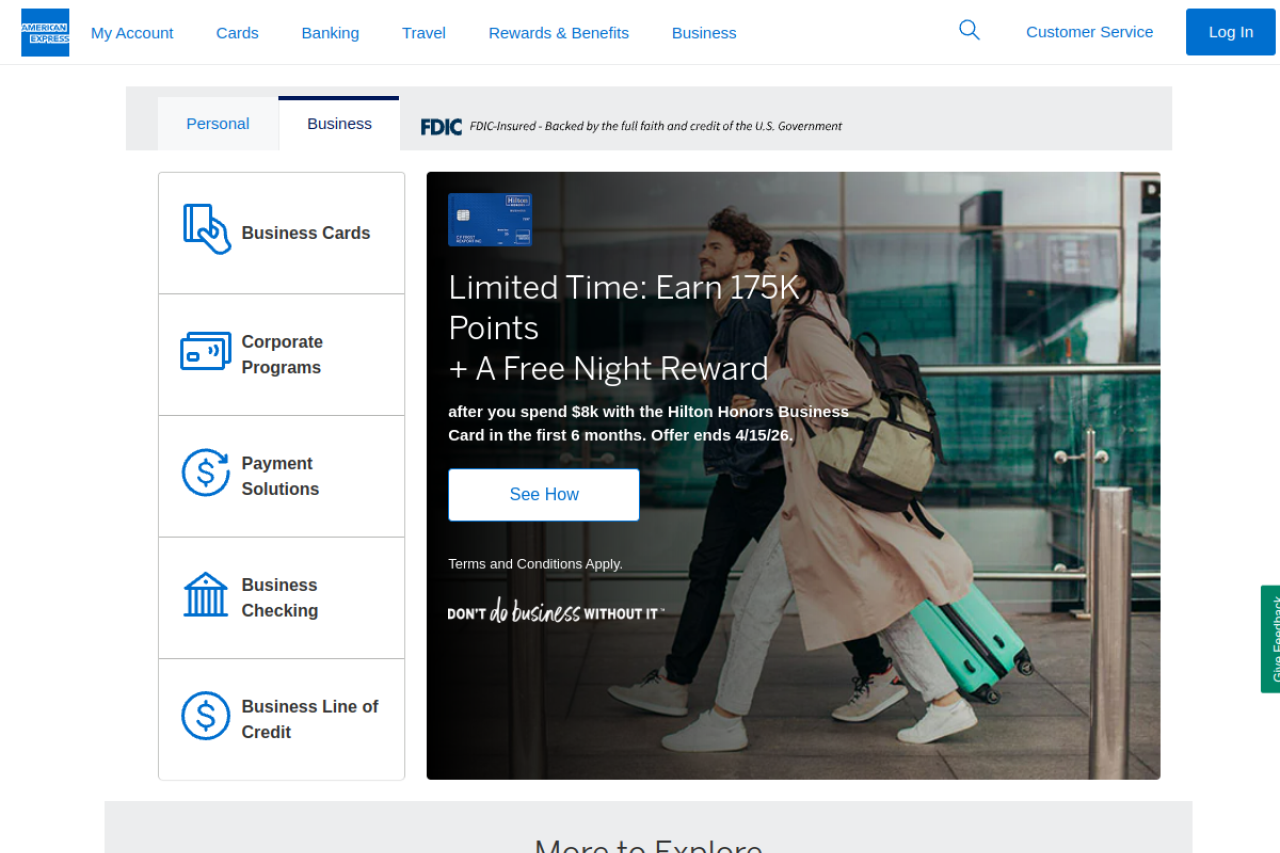
Task: Open the Give Feedback side tab
Action: [x=1271, y=639]
